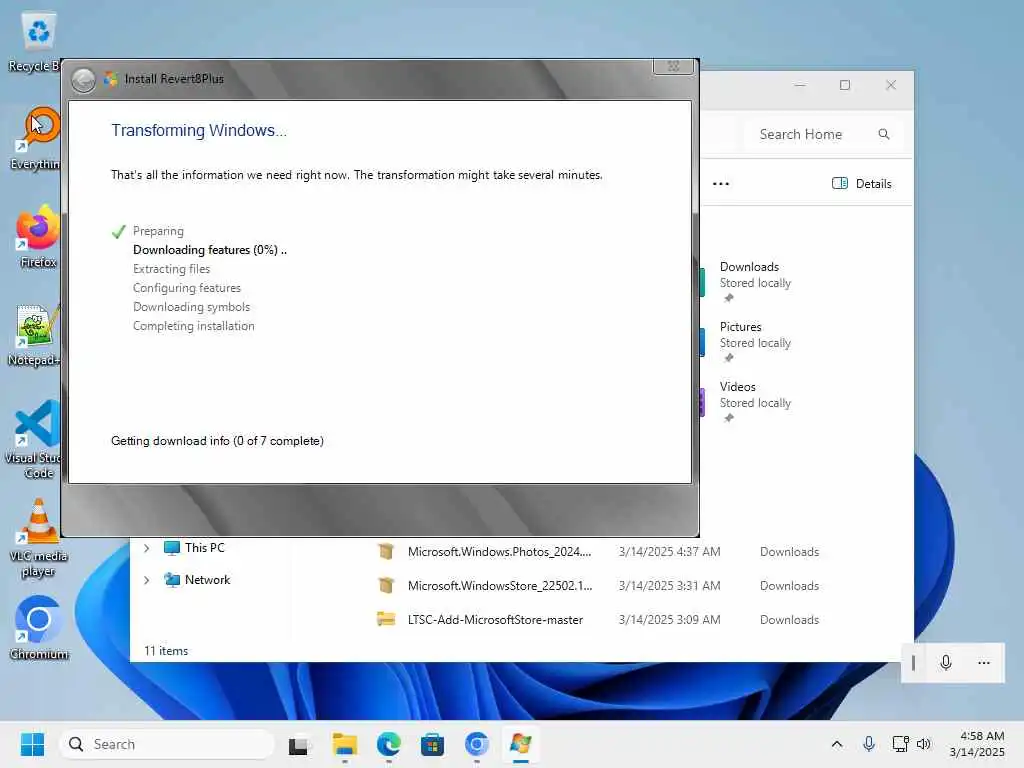This screenshot has height=768, width=1024.
Task: Click the folder icon beside LTSC-Add-MicrosoftStore-master
Action: pyautogui.click(x=386, y=619)
